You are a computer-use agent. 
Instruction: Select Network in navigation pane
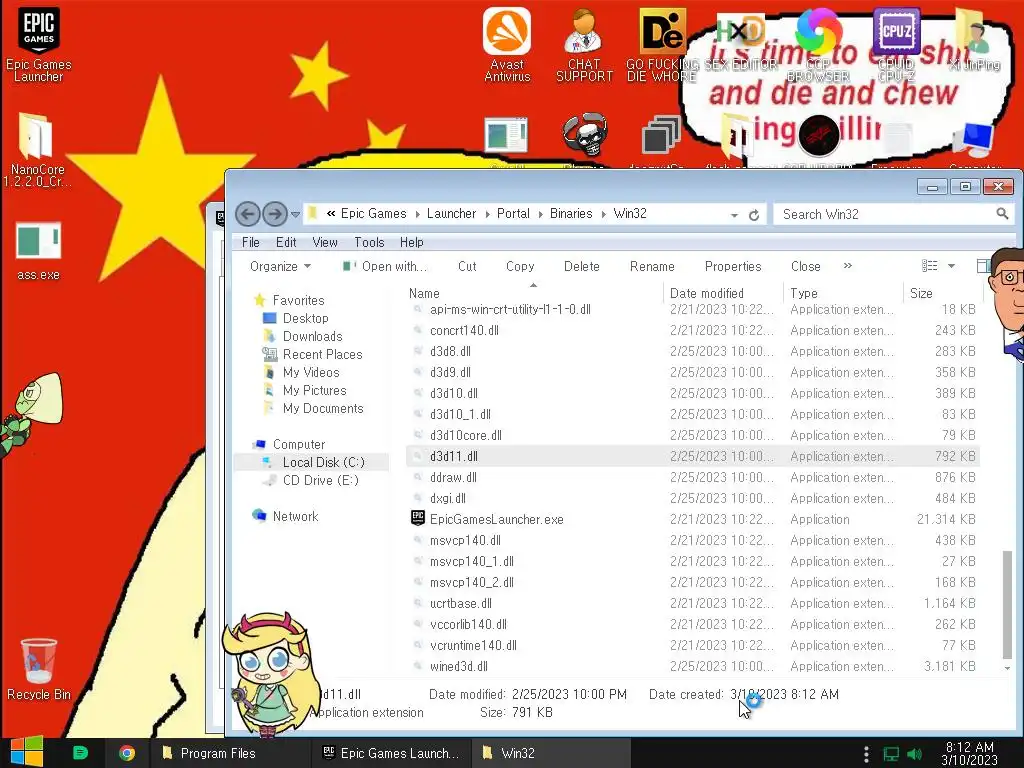[x=295, y=517]
